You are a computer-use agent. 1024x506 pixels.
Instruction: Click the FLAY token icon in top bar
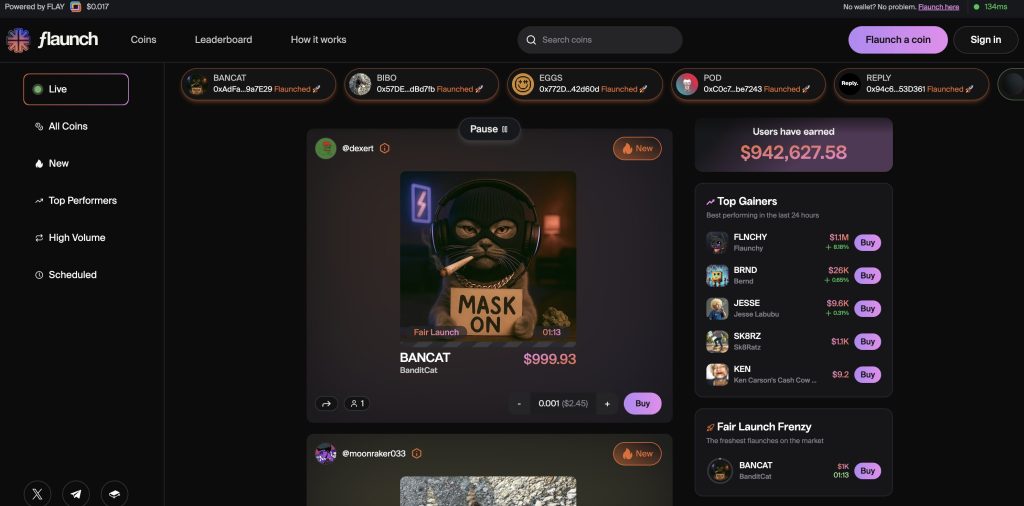pyautogui.click(x=76, y=7)
